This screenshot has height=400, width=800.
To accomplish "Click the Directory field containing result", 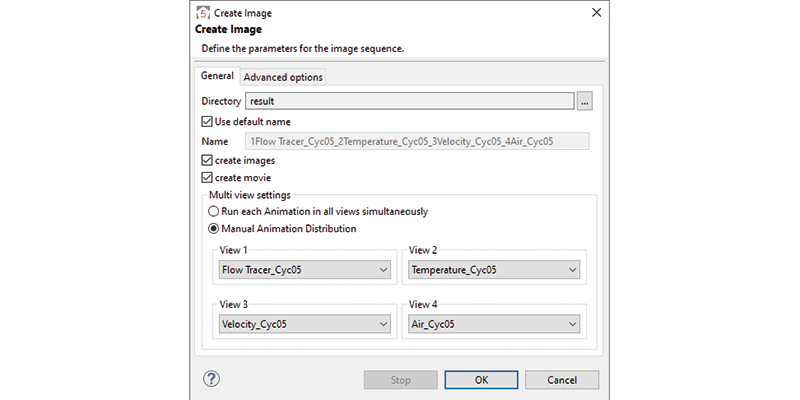I will [x=410, y=101].
